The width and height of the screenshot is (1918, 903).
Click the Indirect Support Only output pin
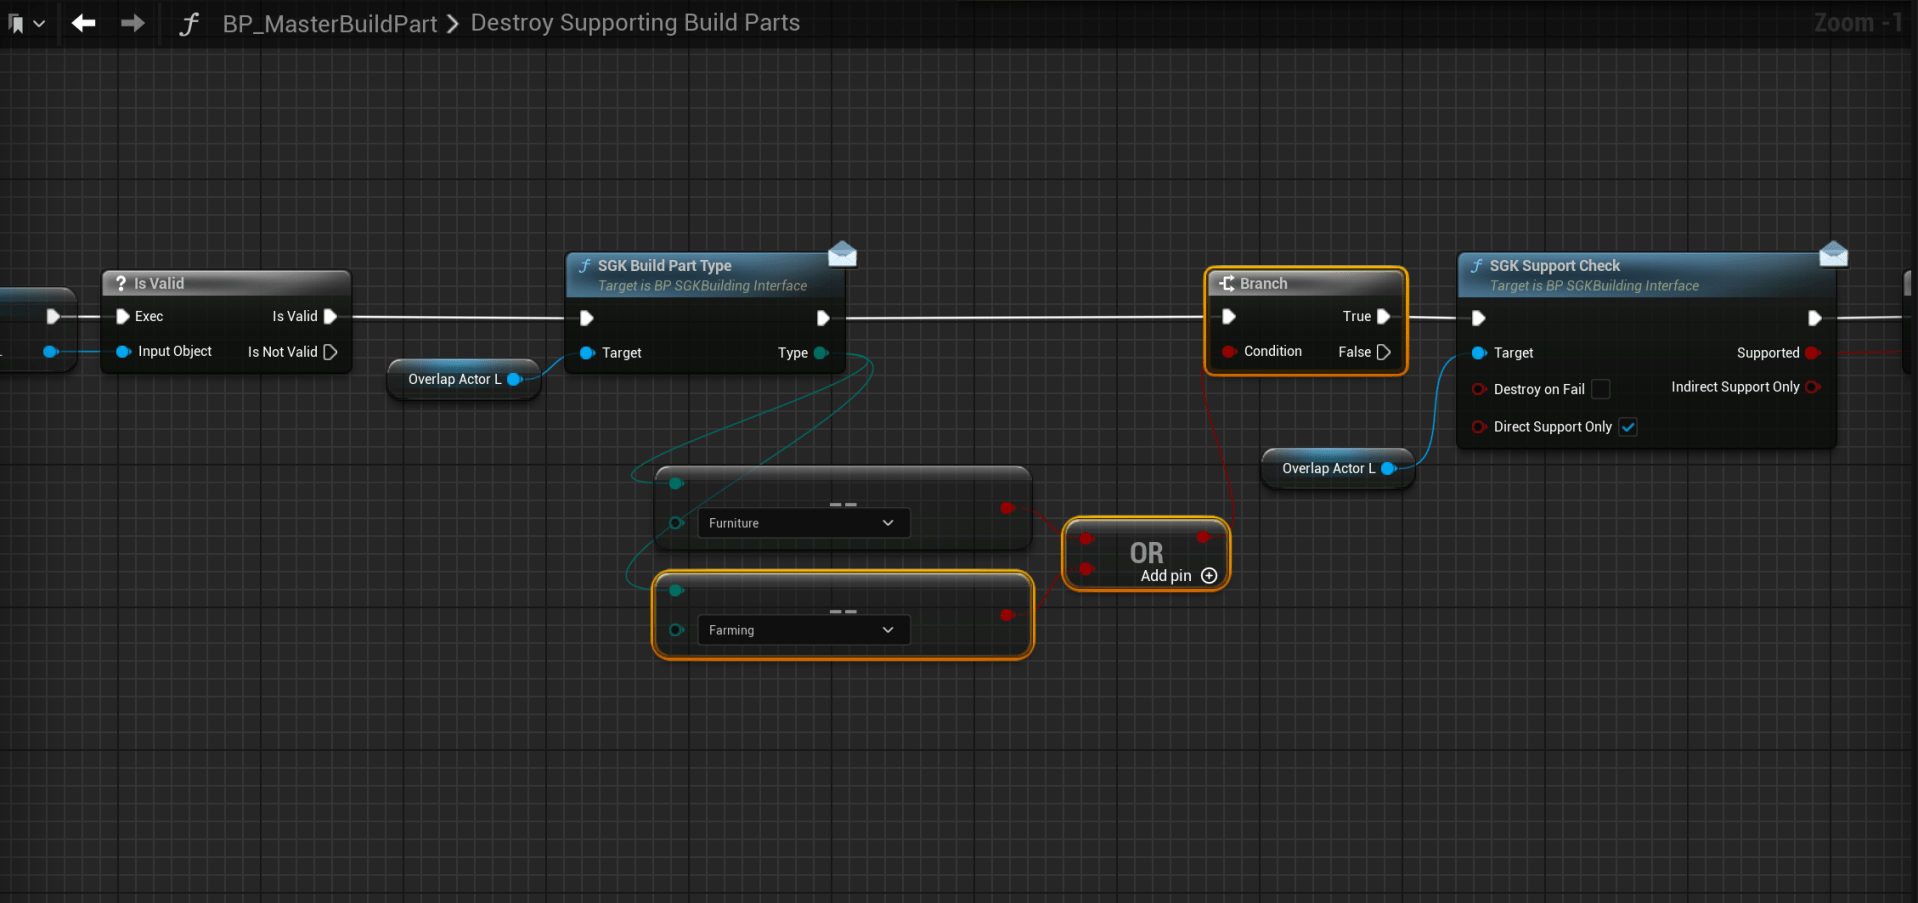click(1812, 387)
